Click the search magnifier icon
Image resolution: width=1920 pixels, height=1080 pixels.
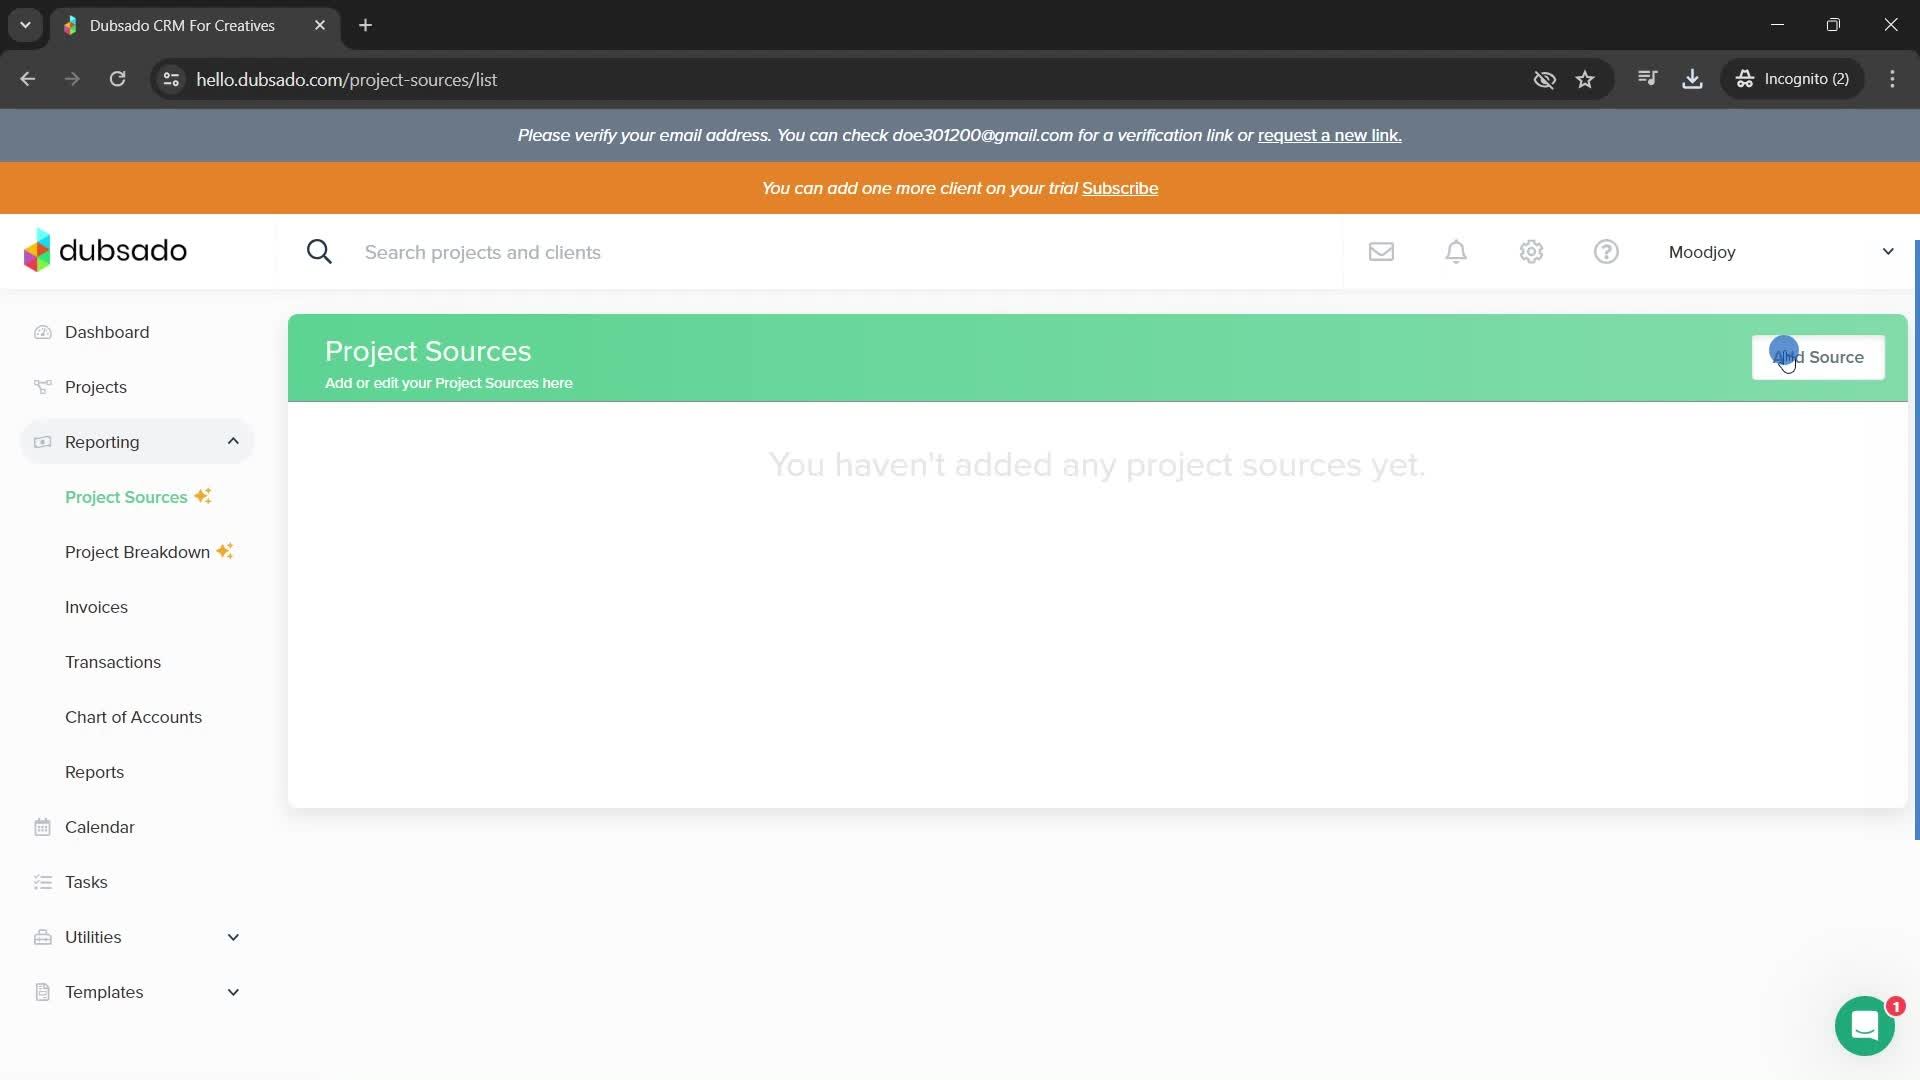coord(319,252)
